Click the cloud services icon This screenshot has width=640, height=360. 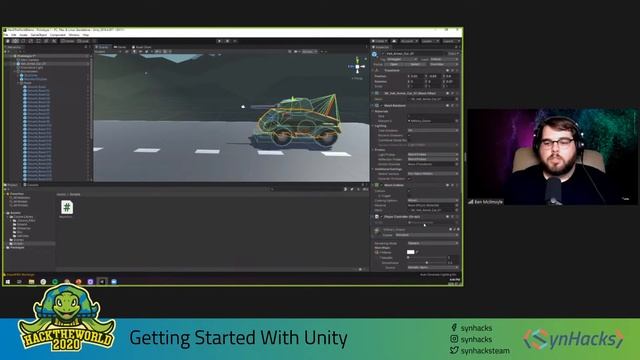[394, 41]
